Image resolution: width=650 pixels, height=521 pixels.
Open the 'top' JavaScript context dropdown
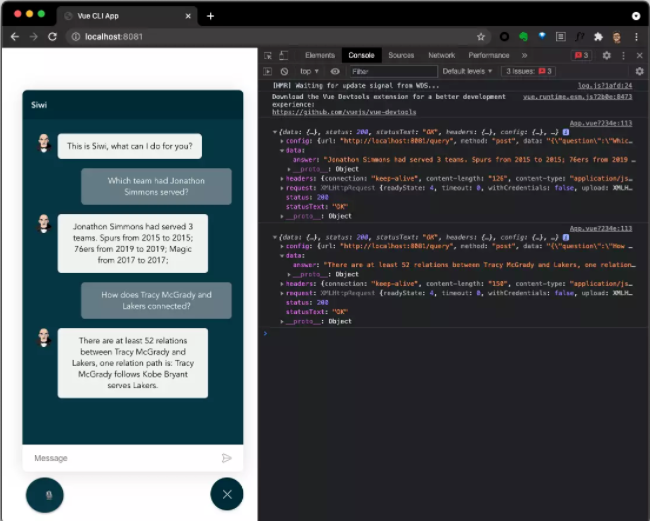click(x=310, y=72)
